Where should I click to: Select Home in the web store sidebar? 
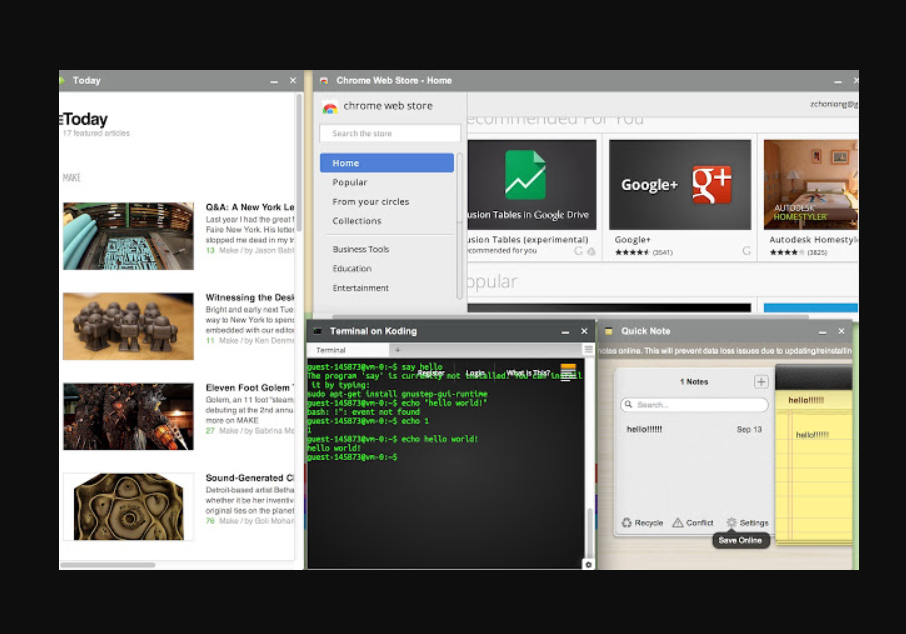click(x=387, y=163)
